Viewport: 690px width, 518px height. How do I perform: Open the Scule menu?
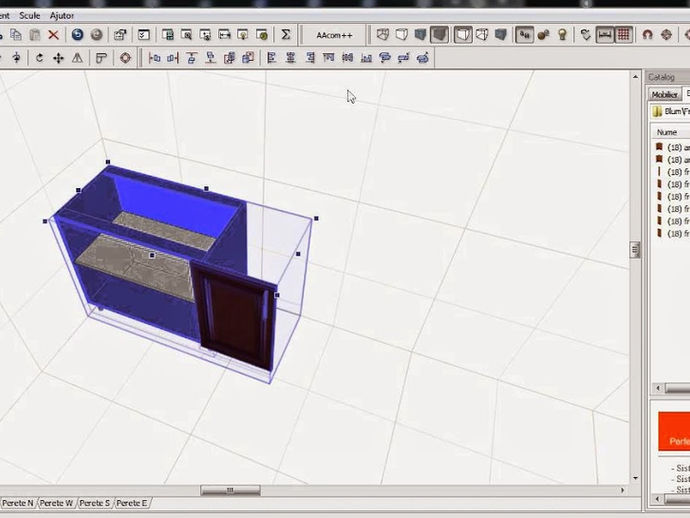coord(29,16)
